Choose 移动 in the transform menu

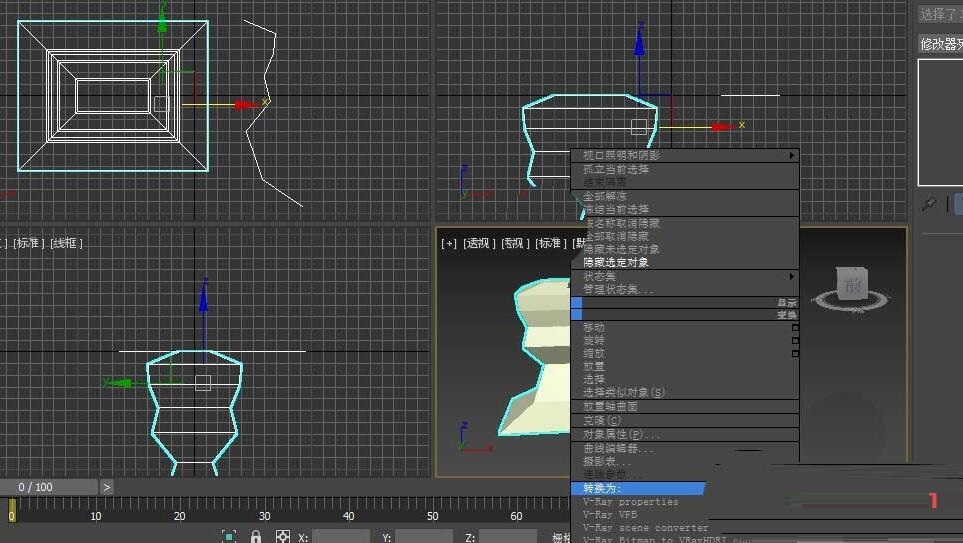(594, 327)
